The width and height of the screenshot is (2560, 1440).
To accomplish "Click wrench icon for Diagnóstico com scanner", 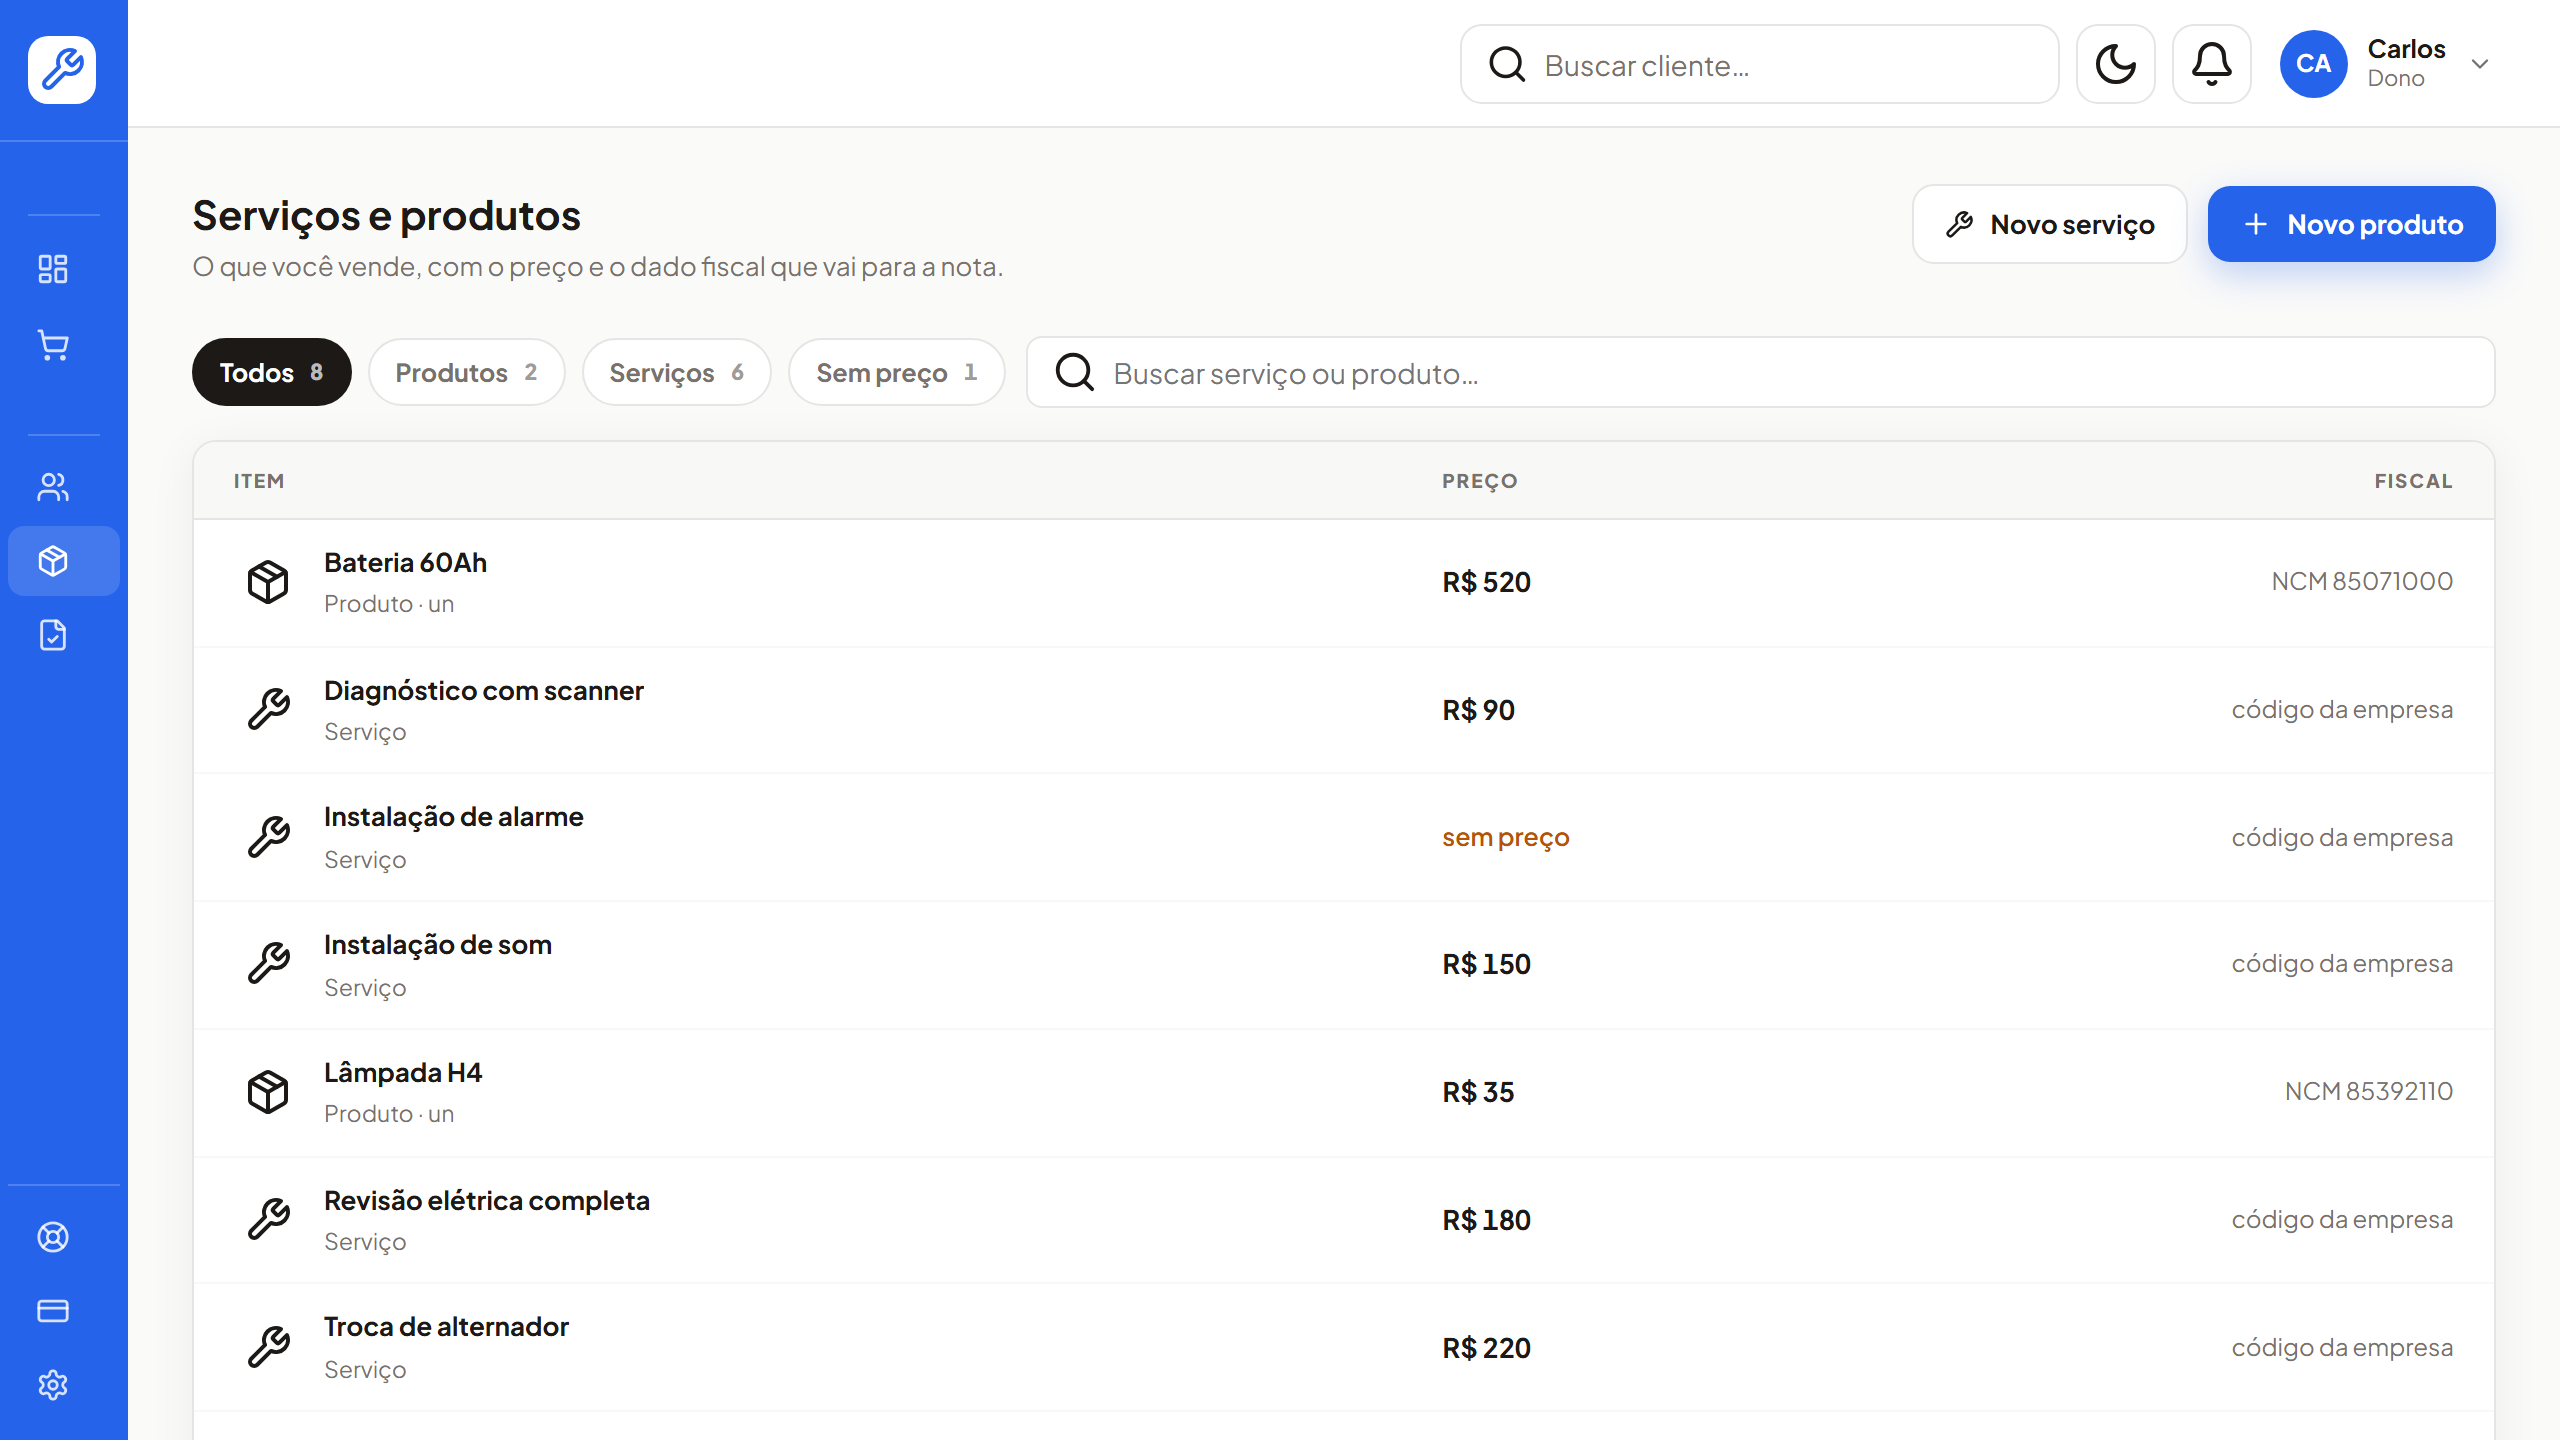I will pos(268,710).
